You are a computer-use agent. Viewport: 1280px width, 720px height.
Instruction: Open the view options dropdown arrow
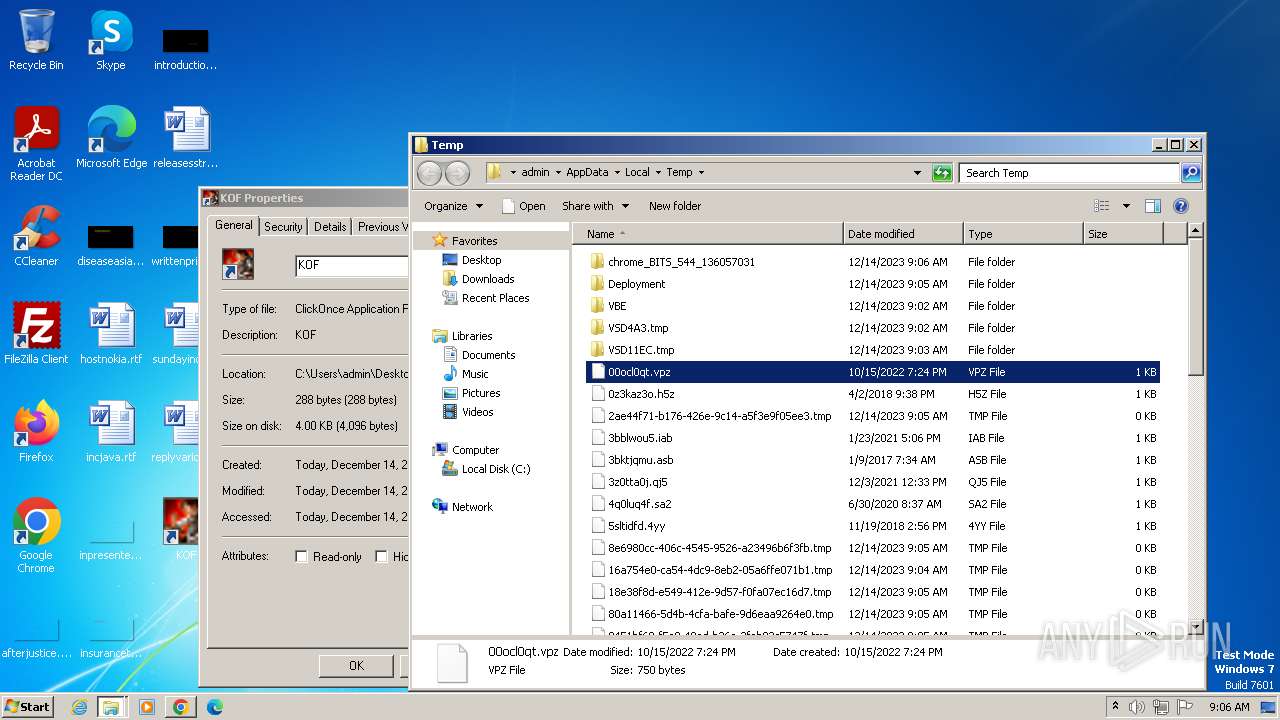(x=1126, y=206)
